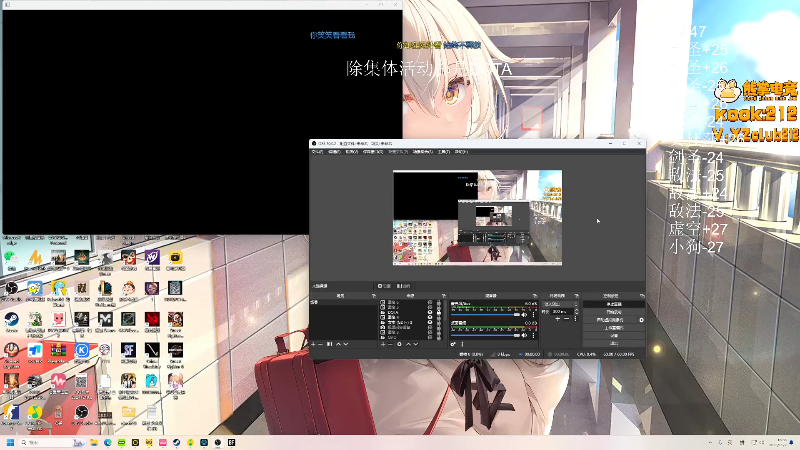
Task: Click the highlighted streaming button in Controls dock
Action: click(x=614, y=304)
